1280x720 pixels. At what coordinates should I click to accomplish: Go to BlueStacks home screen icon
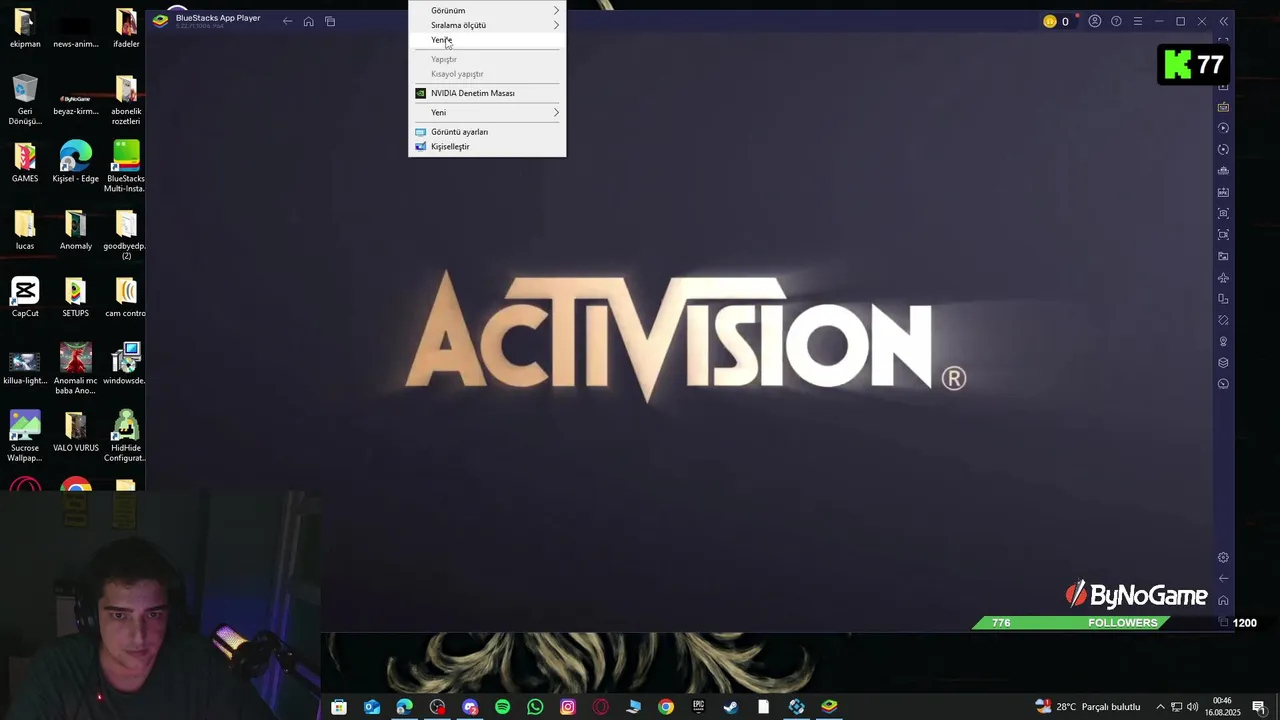[x=308, y=21]
